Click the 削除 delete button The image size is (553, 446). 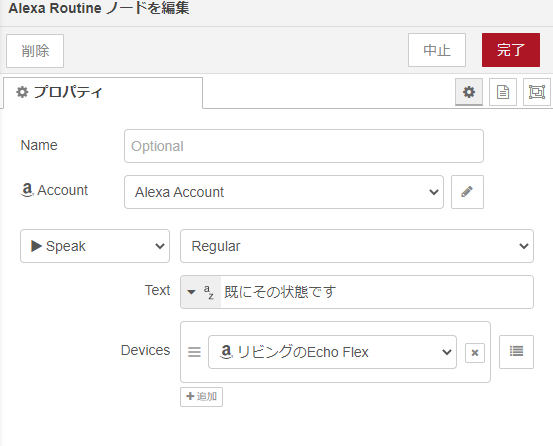pyautogui.click(x=35, y=51)
